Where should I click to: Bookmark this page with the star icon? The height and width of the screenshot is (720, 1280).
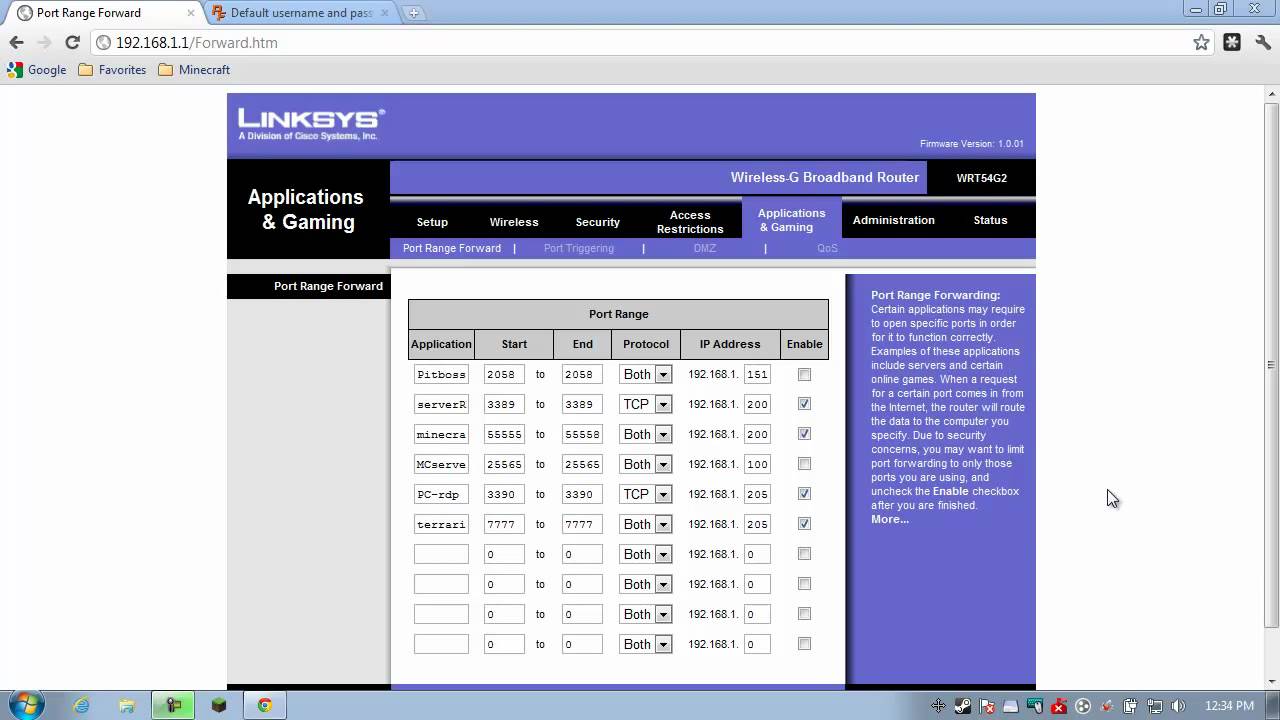click(1201, 42)
